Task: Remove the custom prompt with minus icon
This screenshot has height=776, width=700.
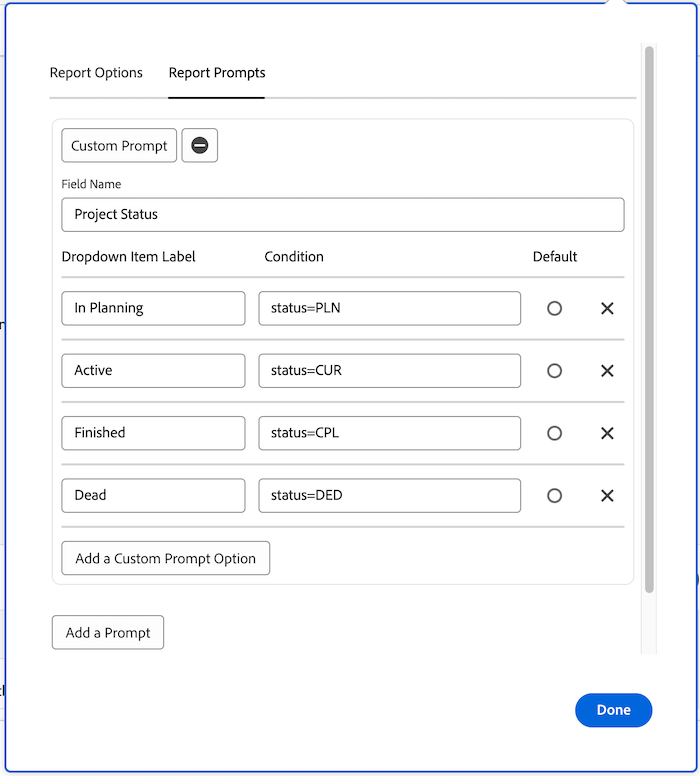Action: 199,146
